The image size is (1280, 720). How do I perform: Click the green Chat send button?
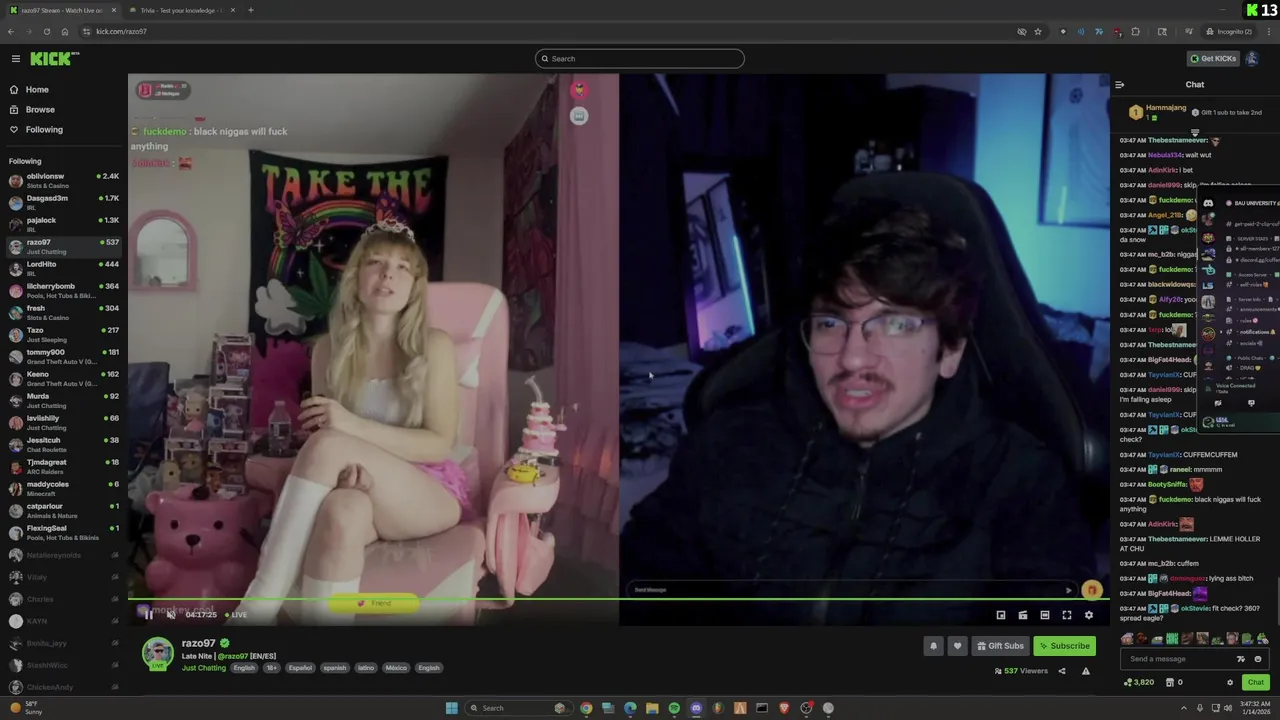pyautogui.click(x=1255, y=682)
